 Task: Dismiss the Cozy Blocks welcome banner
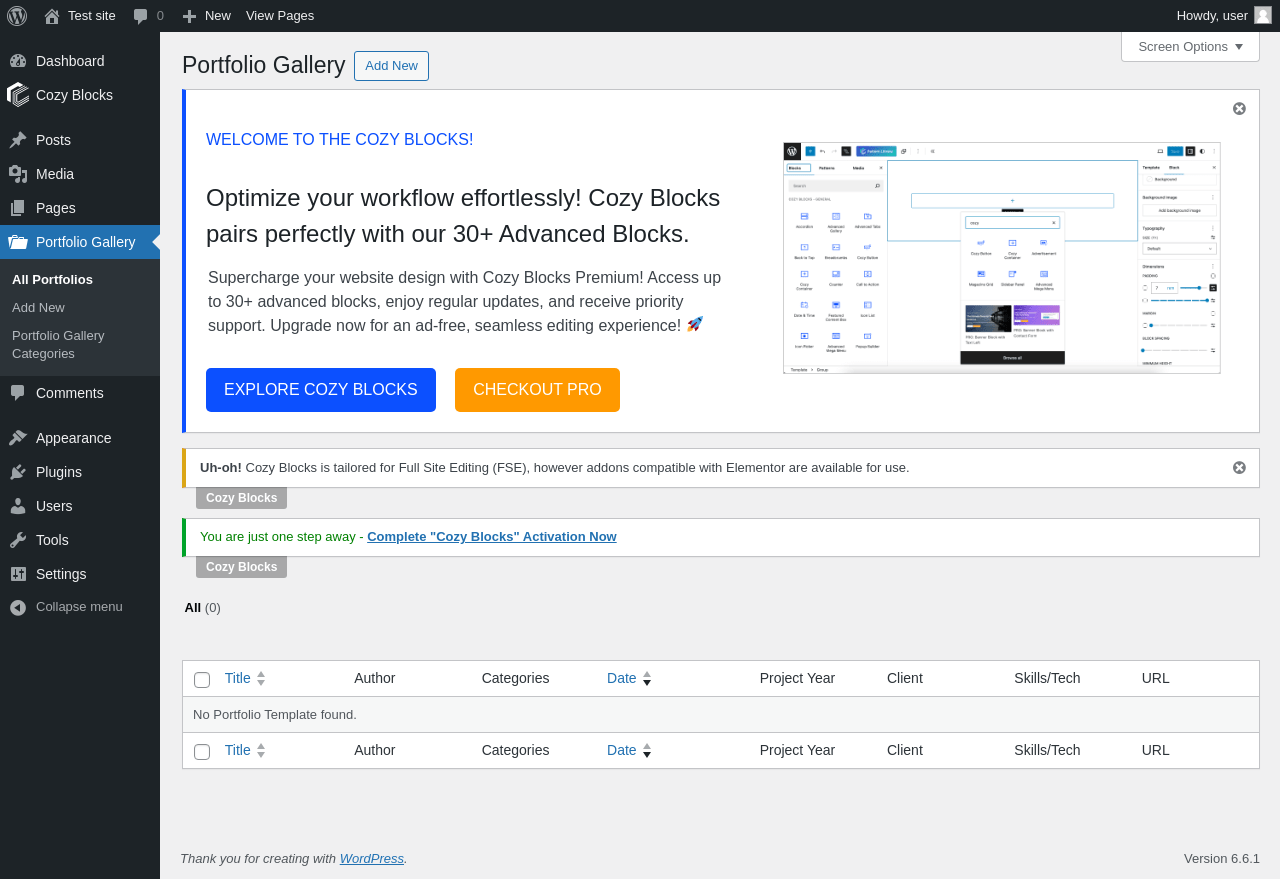[x=1239, y=109]
